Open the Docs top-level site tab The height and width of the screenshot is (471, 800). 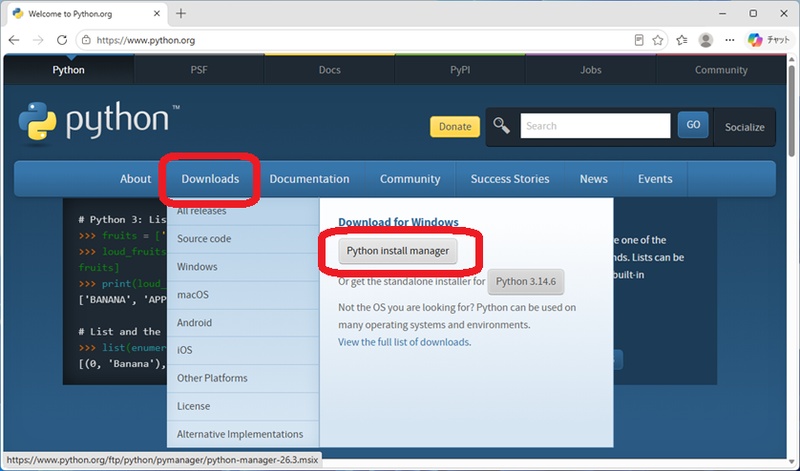click(330, 70)
